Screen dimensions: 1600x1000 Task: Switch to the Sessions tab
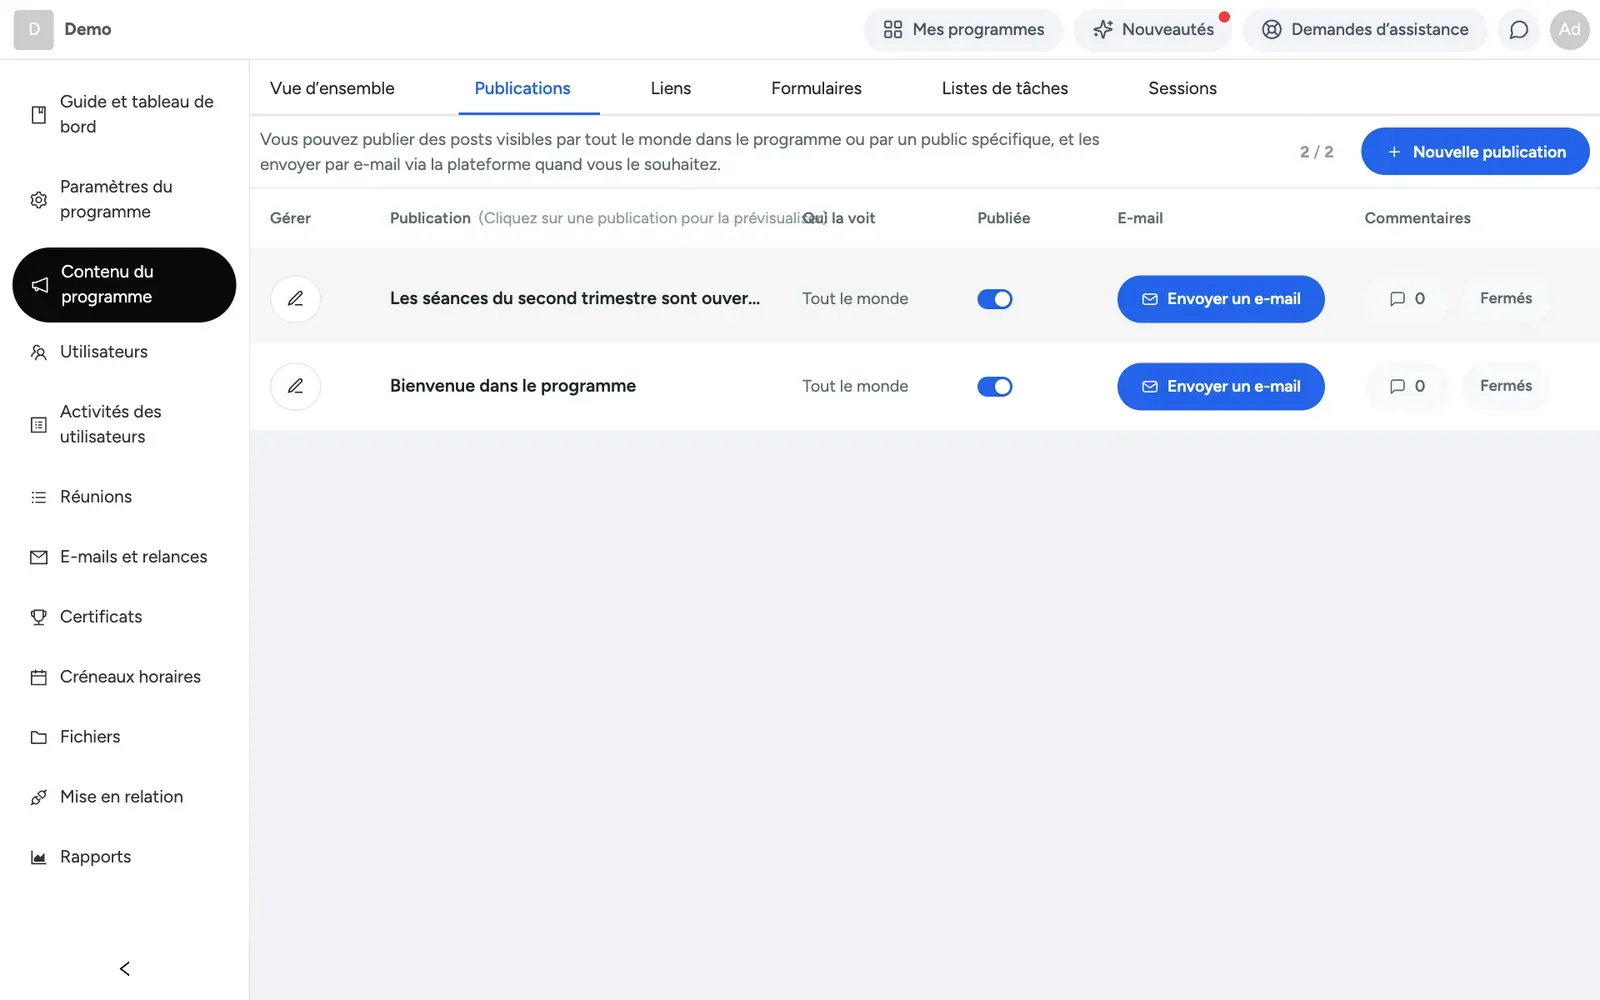pyautogui.click(x=1182, y=88)
